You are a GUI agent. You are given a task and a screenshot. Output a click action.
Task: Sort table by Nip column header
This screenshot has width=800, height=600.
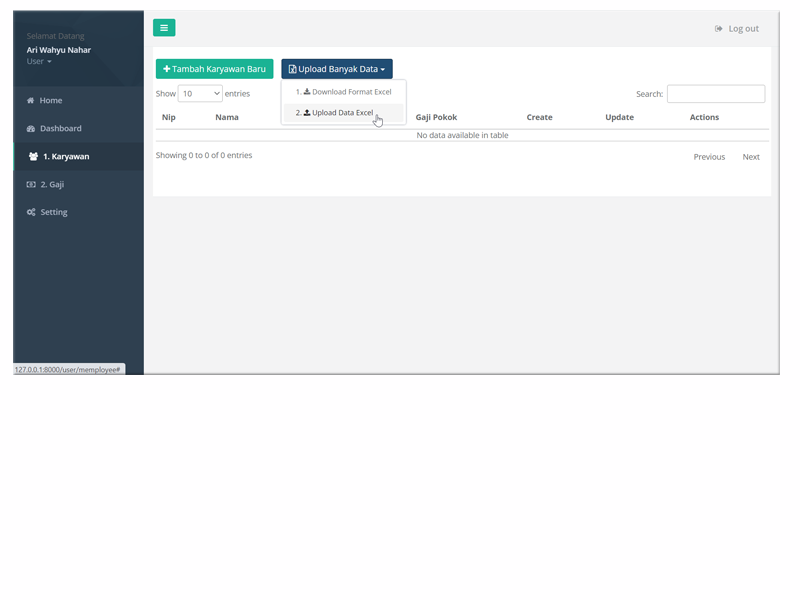click(169, 117)
